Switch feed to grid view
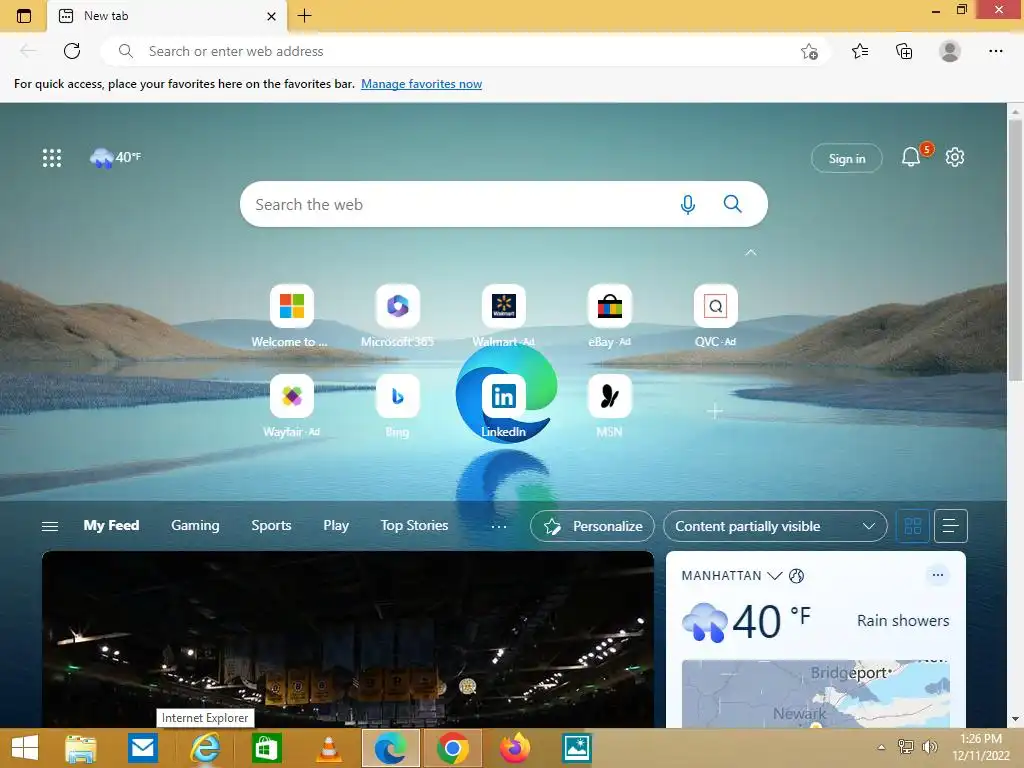1024x768 pixels. point(912,526)
